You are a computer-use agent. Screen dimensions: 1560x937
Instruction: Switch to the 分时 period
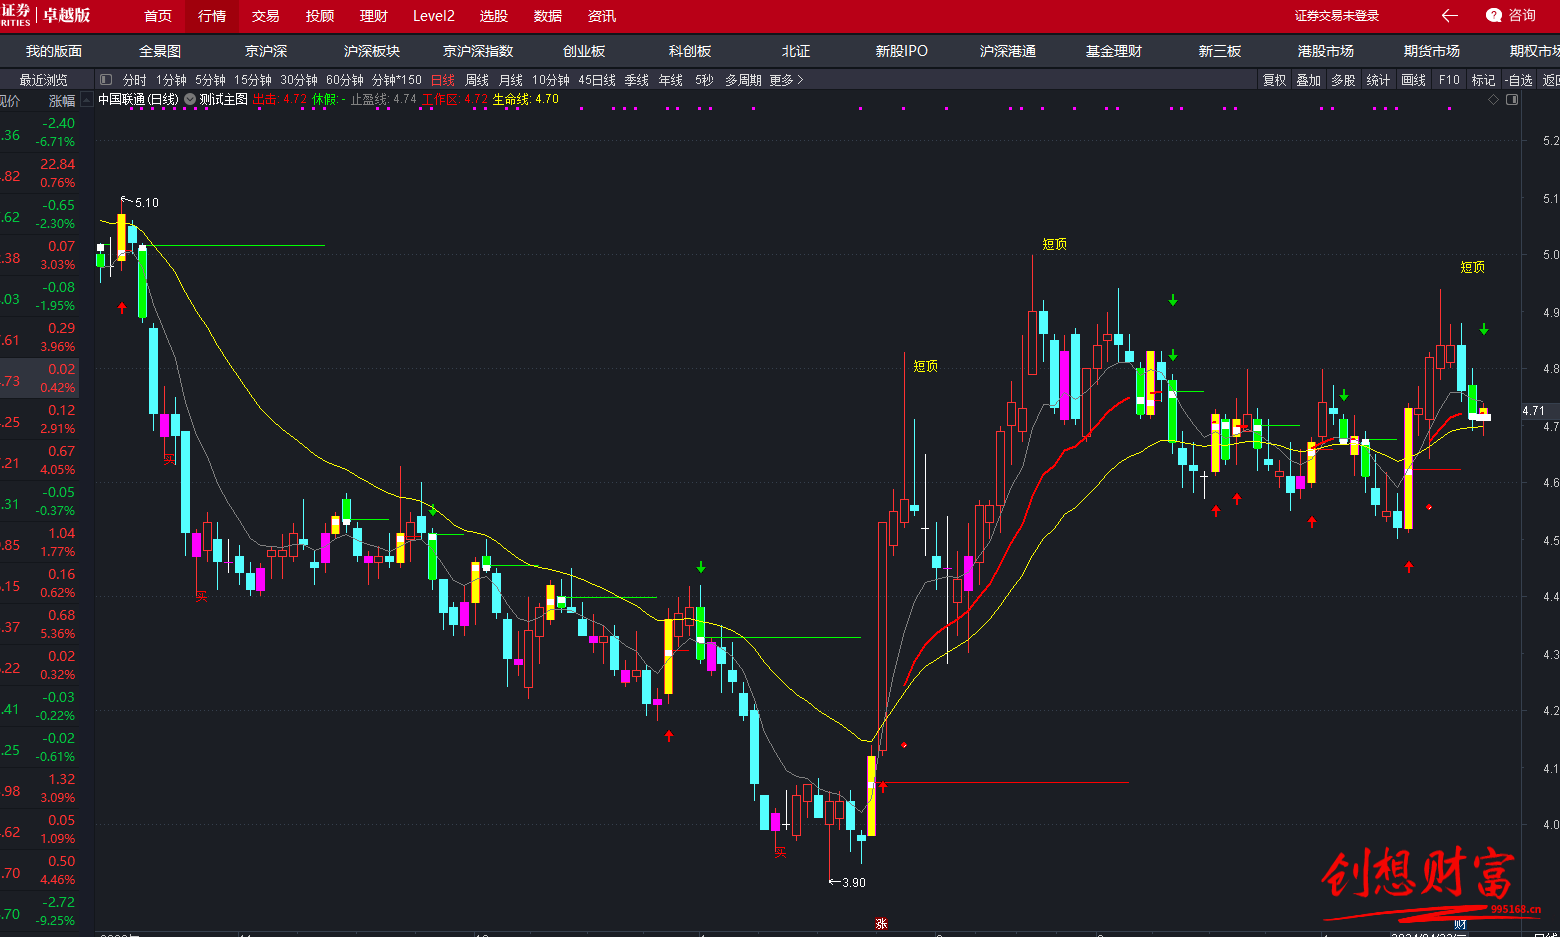coord(134,80)
